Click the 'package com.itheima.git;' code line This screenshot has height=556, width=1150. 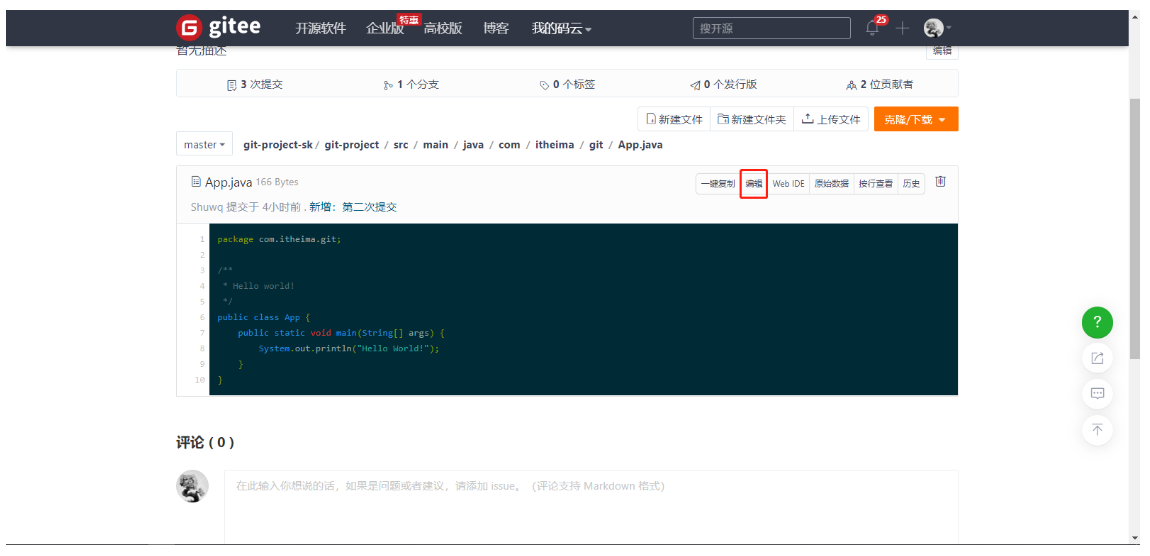point(279,239)
